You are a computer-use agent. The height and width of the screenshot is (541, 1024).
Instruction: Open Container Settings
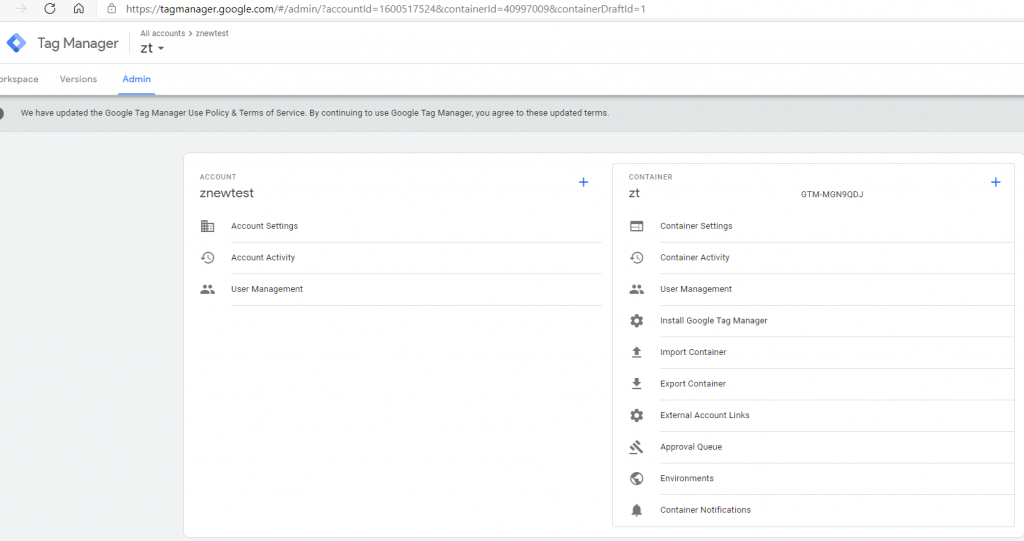tap(696, 226)
